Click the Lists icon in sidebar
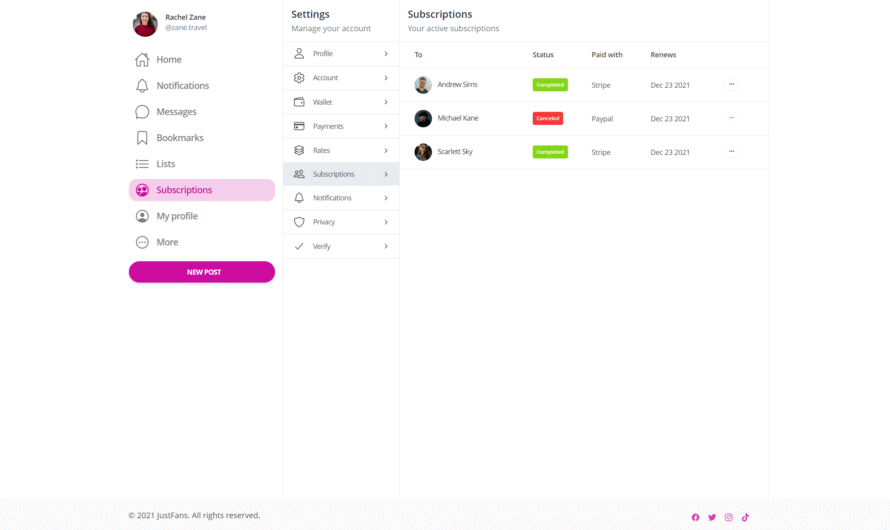Screen dimensions: 890x530 point(142,164)
